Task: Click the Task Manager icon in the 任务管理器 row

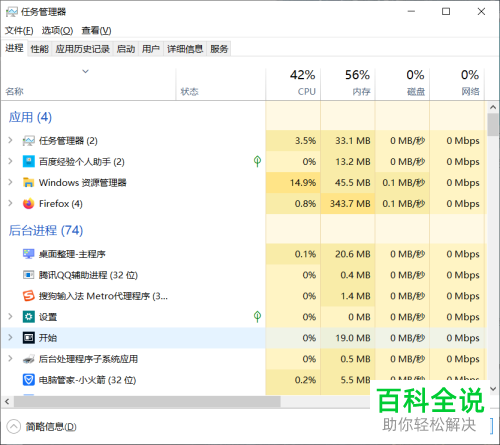Action: tap(28, 141)
